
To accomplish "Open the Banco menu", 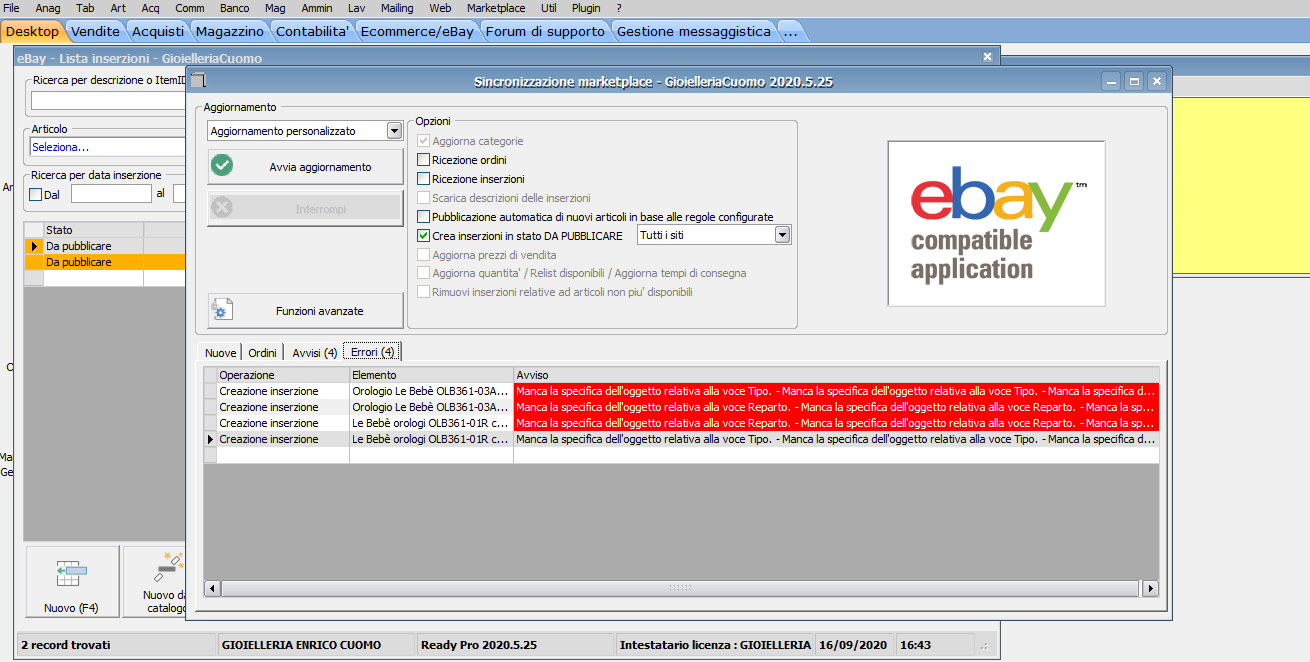I will coord(234,8).
